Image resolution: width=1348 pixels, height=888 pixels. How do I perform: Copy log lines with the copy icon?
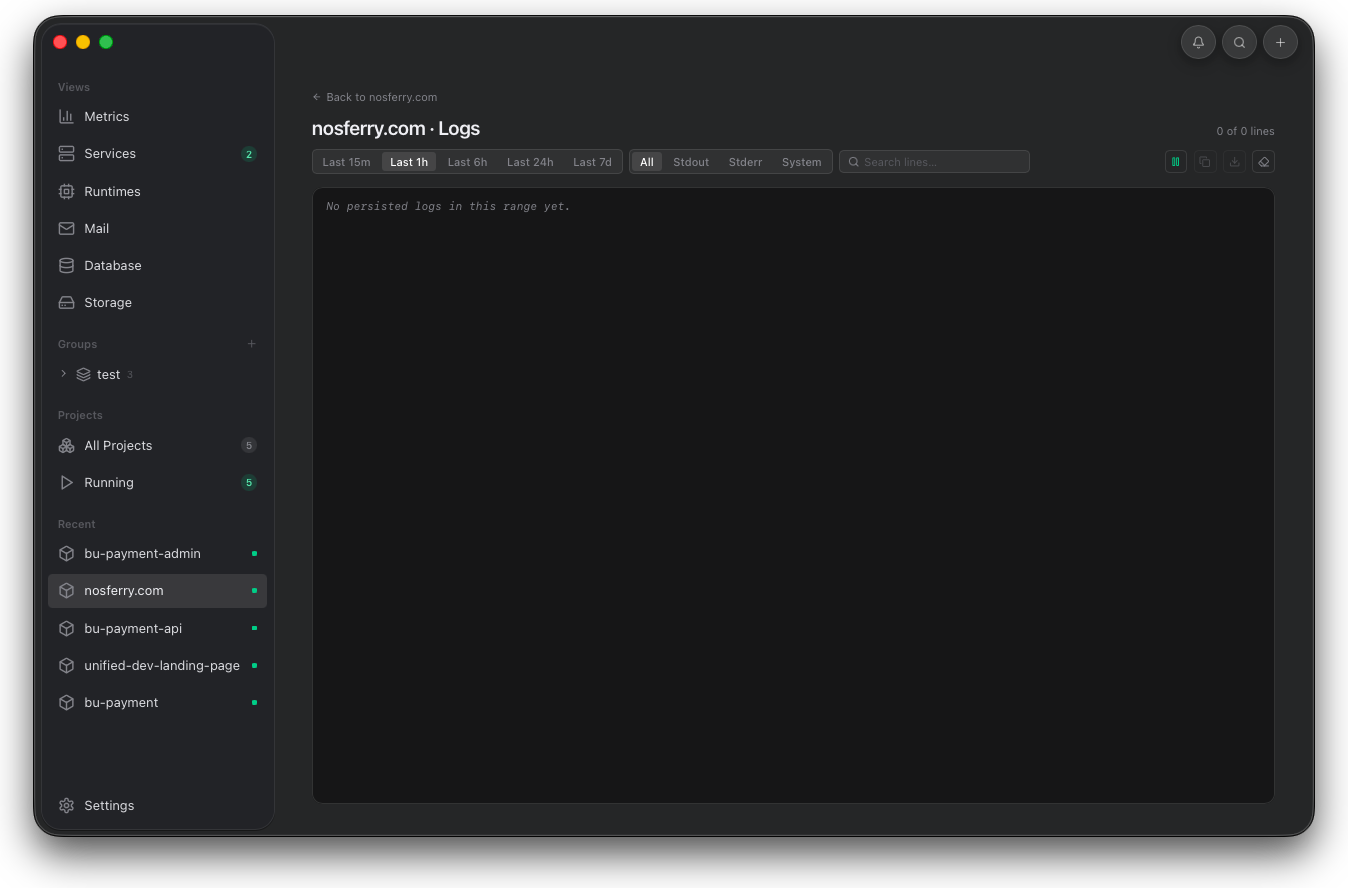point(1205,161)
